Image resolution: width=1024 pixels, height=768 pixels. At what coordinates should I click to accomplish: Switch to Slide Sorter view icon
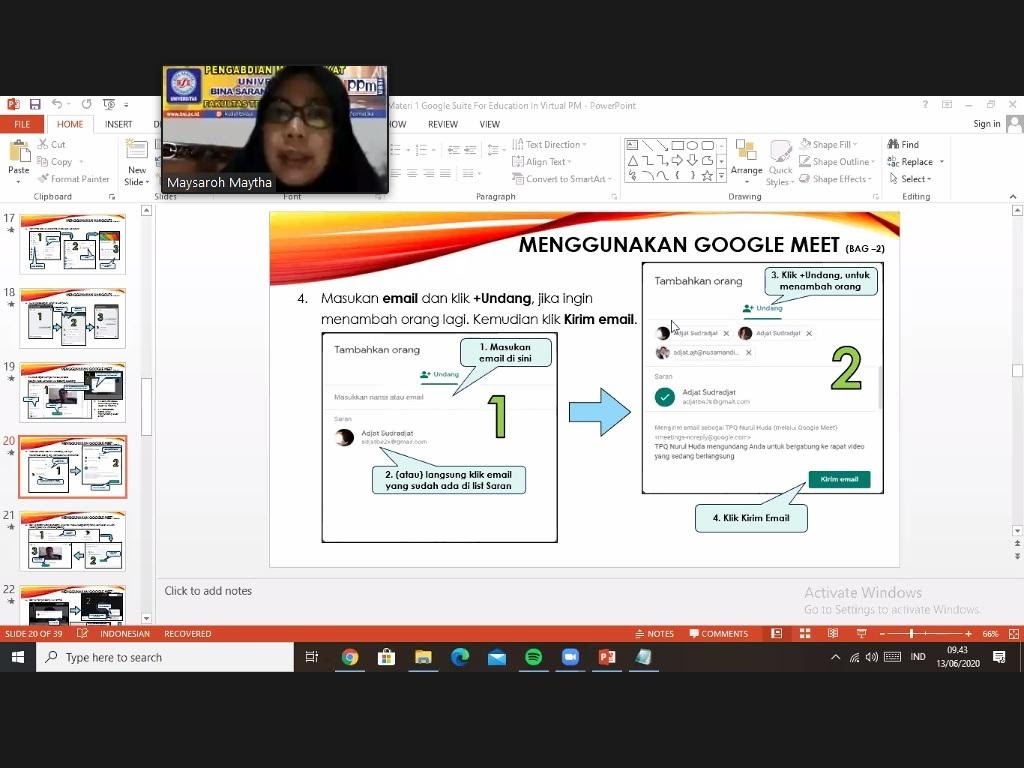(x=805, y=633)
